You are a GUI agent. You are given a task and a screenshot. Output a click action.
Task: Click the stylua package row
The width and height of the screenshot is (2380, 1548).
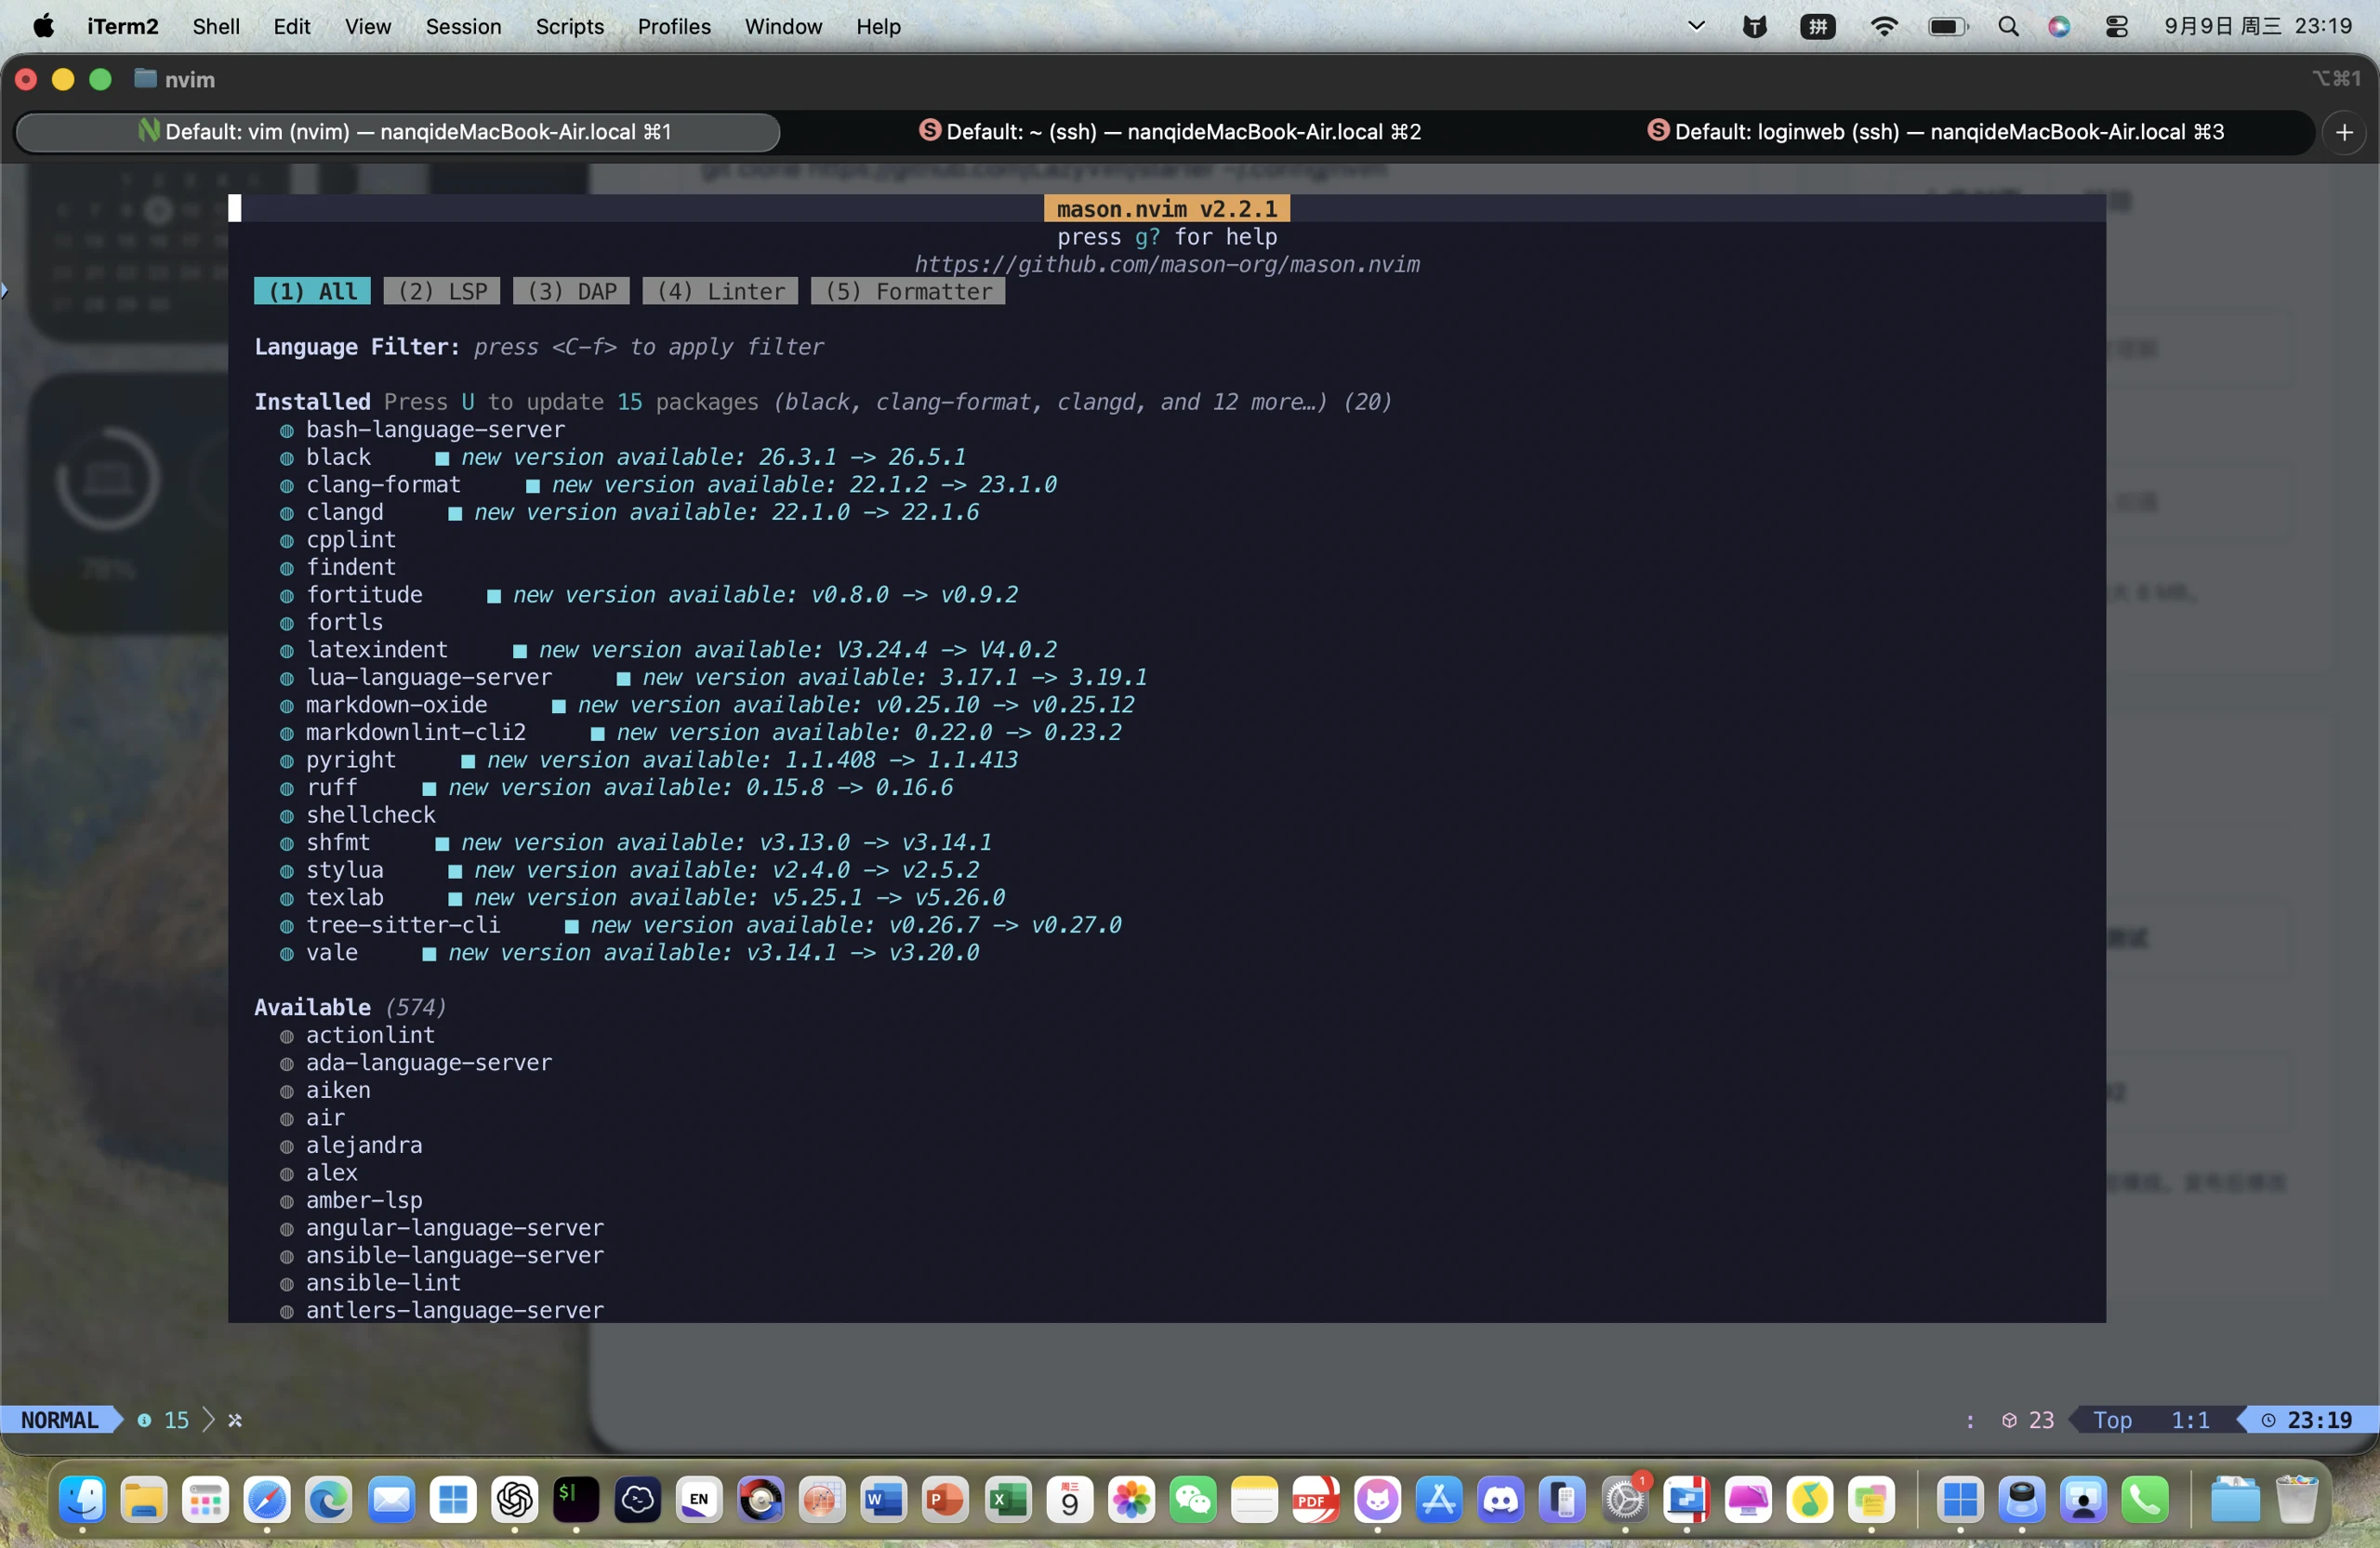(629, 870)
